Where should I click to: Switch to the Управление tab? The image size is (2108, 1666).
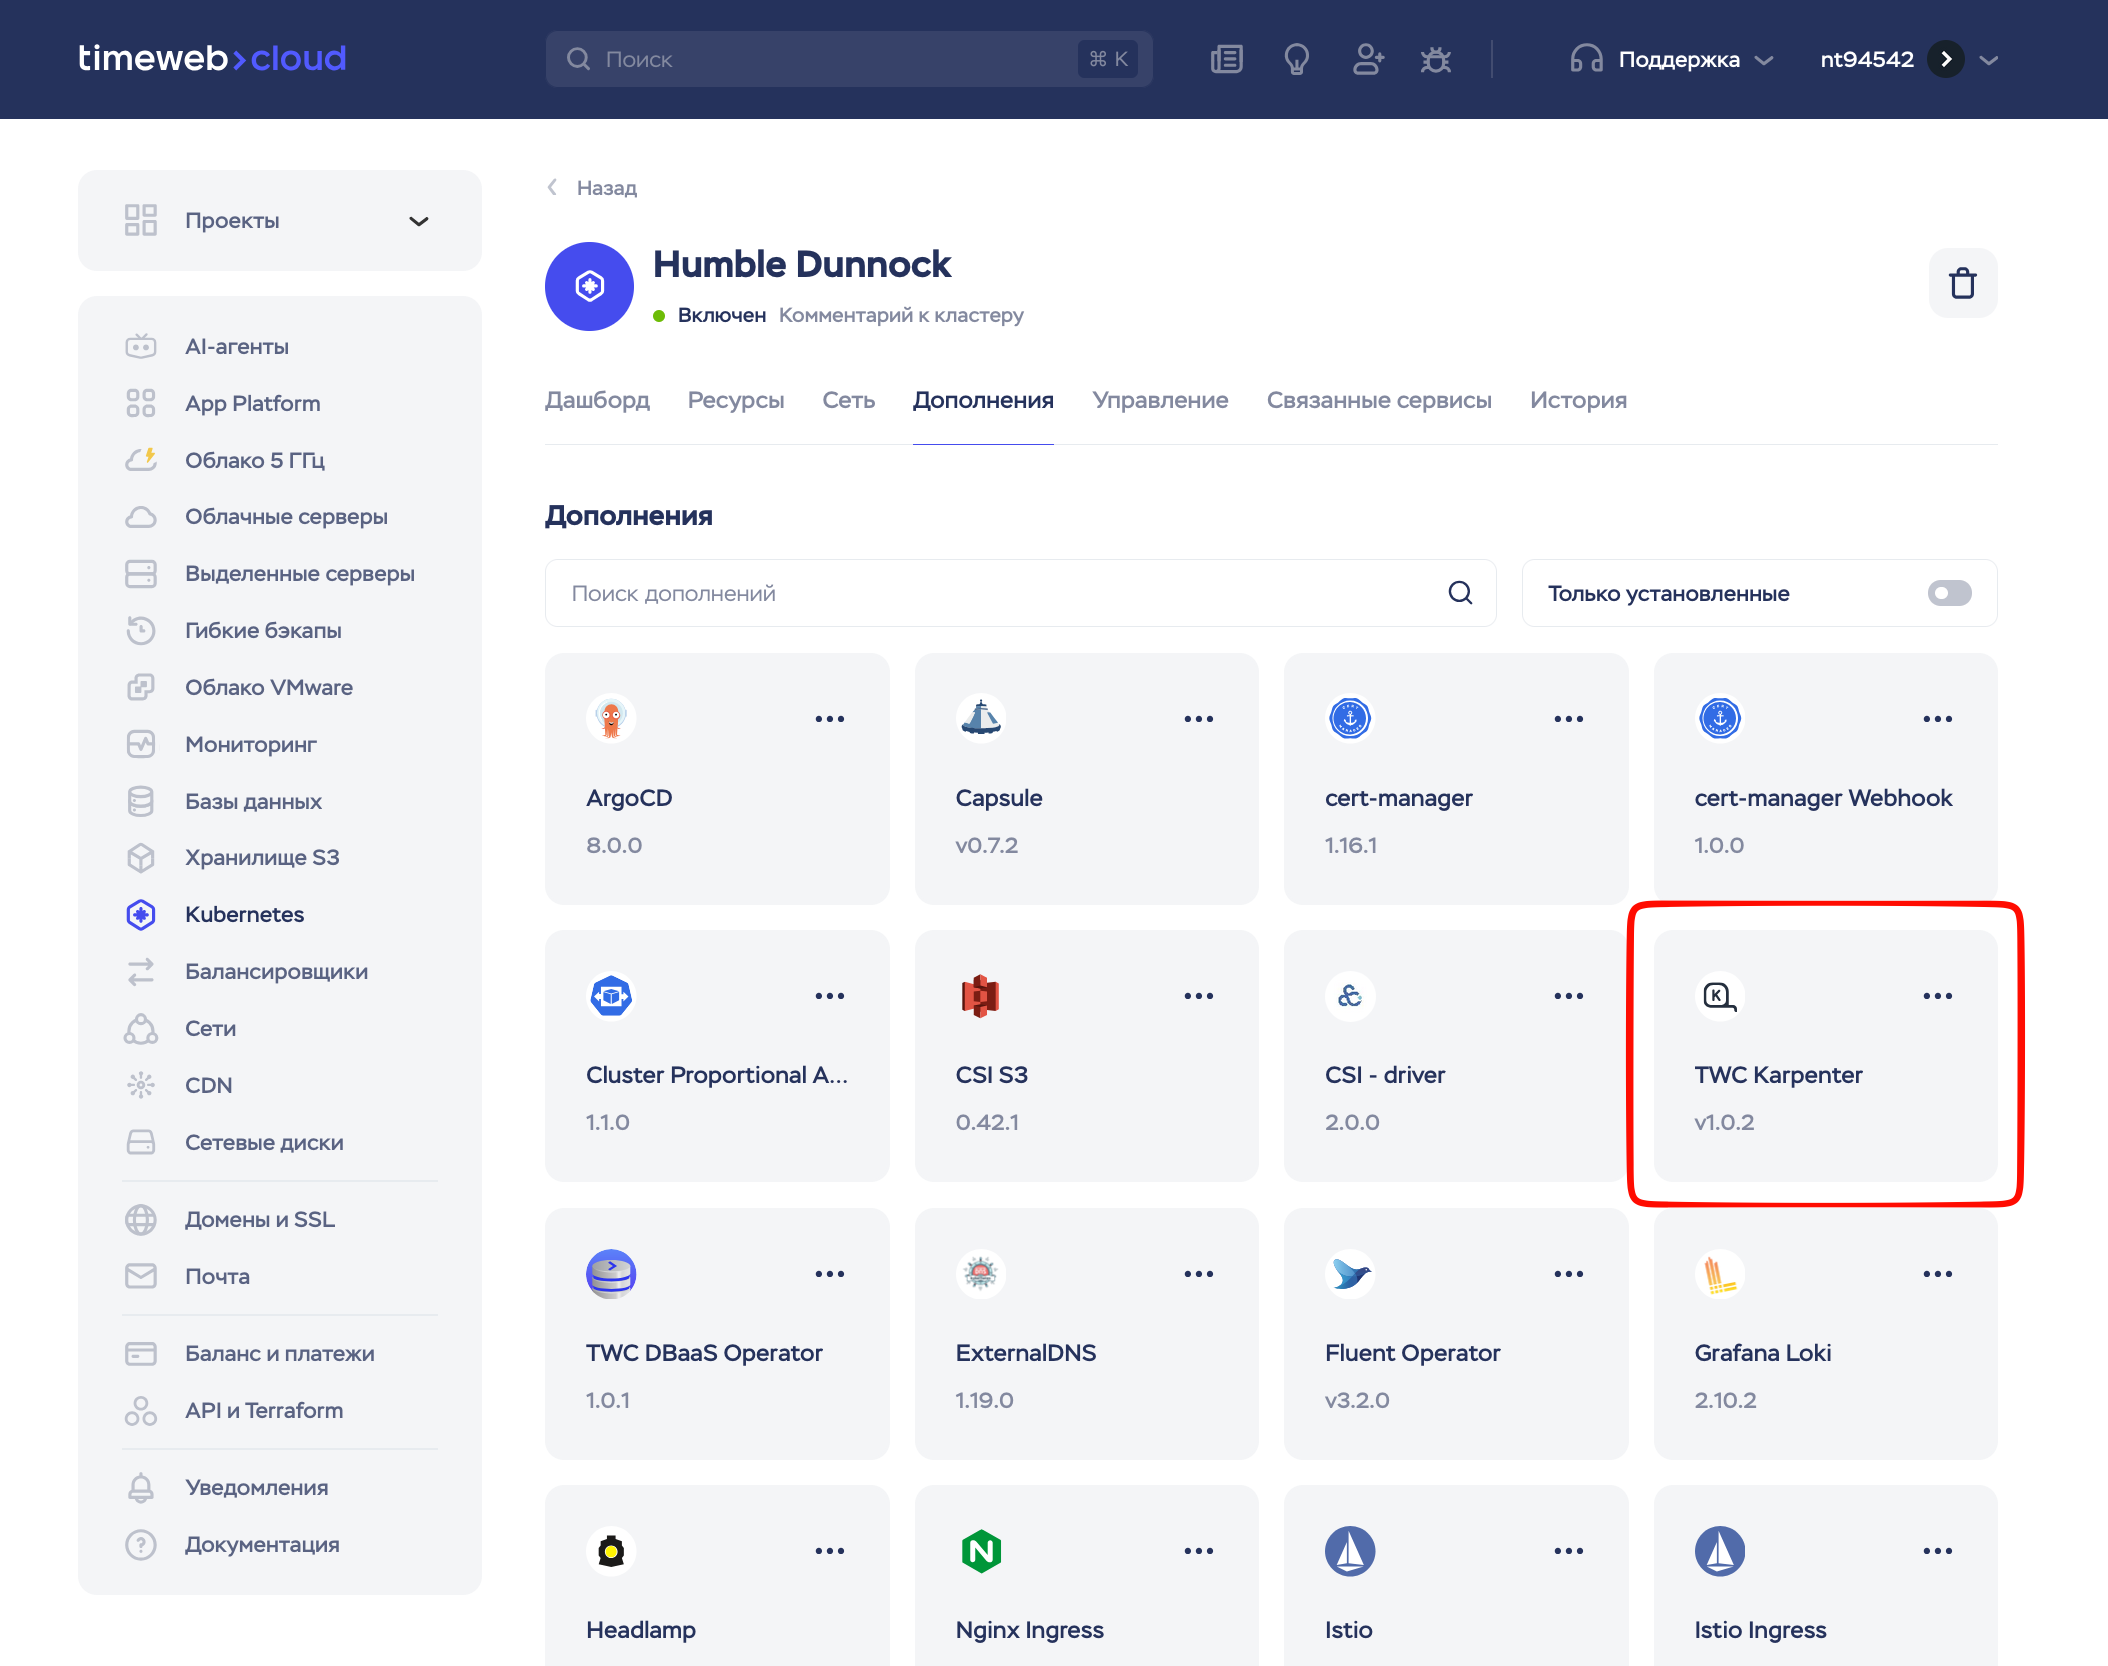coord(1160,400)
